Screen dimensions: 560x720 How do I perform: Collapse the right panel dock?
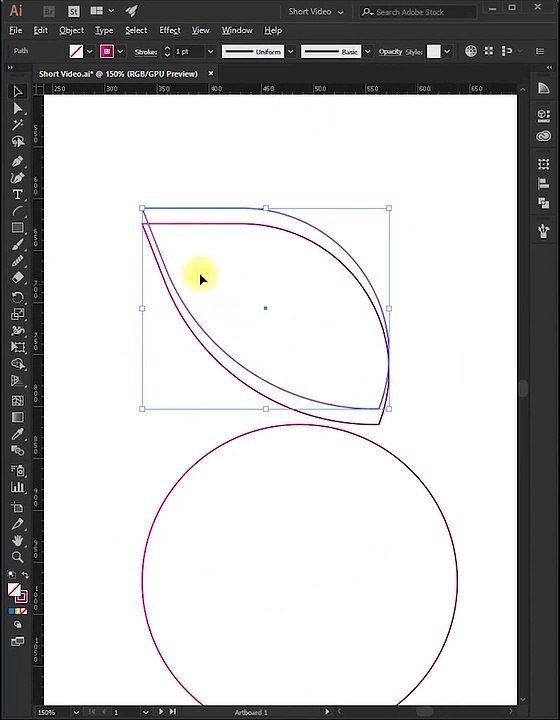click(x=549, y=68)
